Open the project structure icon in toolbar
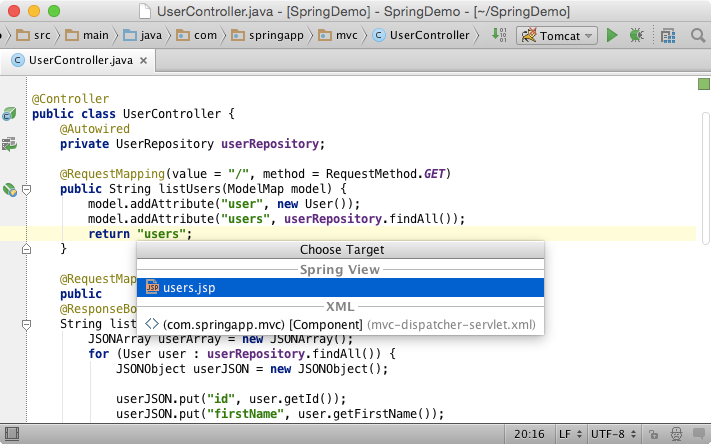The height and width of the screenshot is (444, 711). [x=668, y=35]
